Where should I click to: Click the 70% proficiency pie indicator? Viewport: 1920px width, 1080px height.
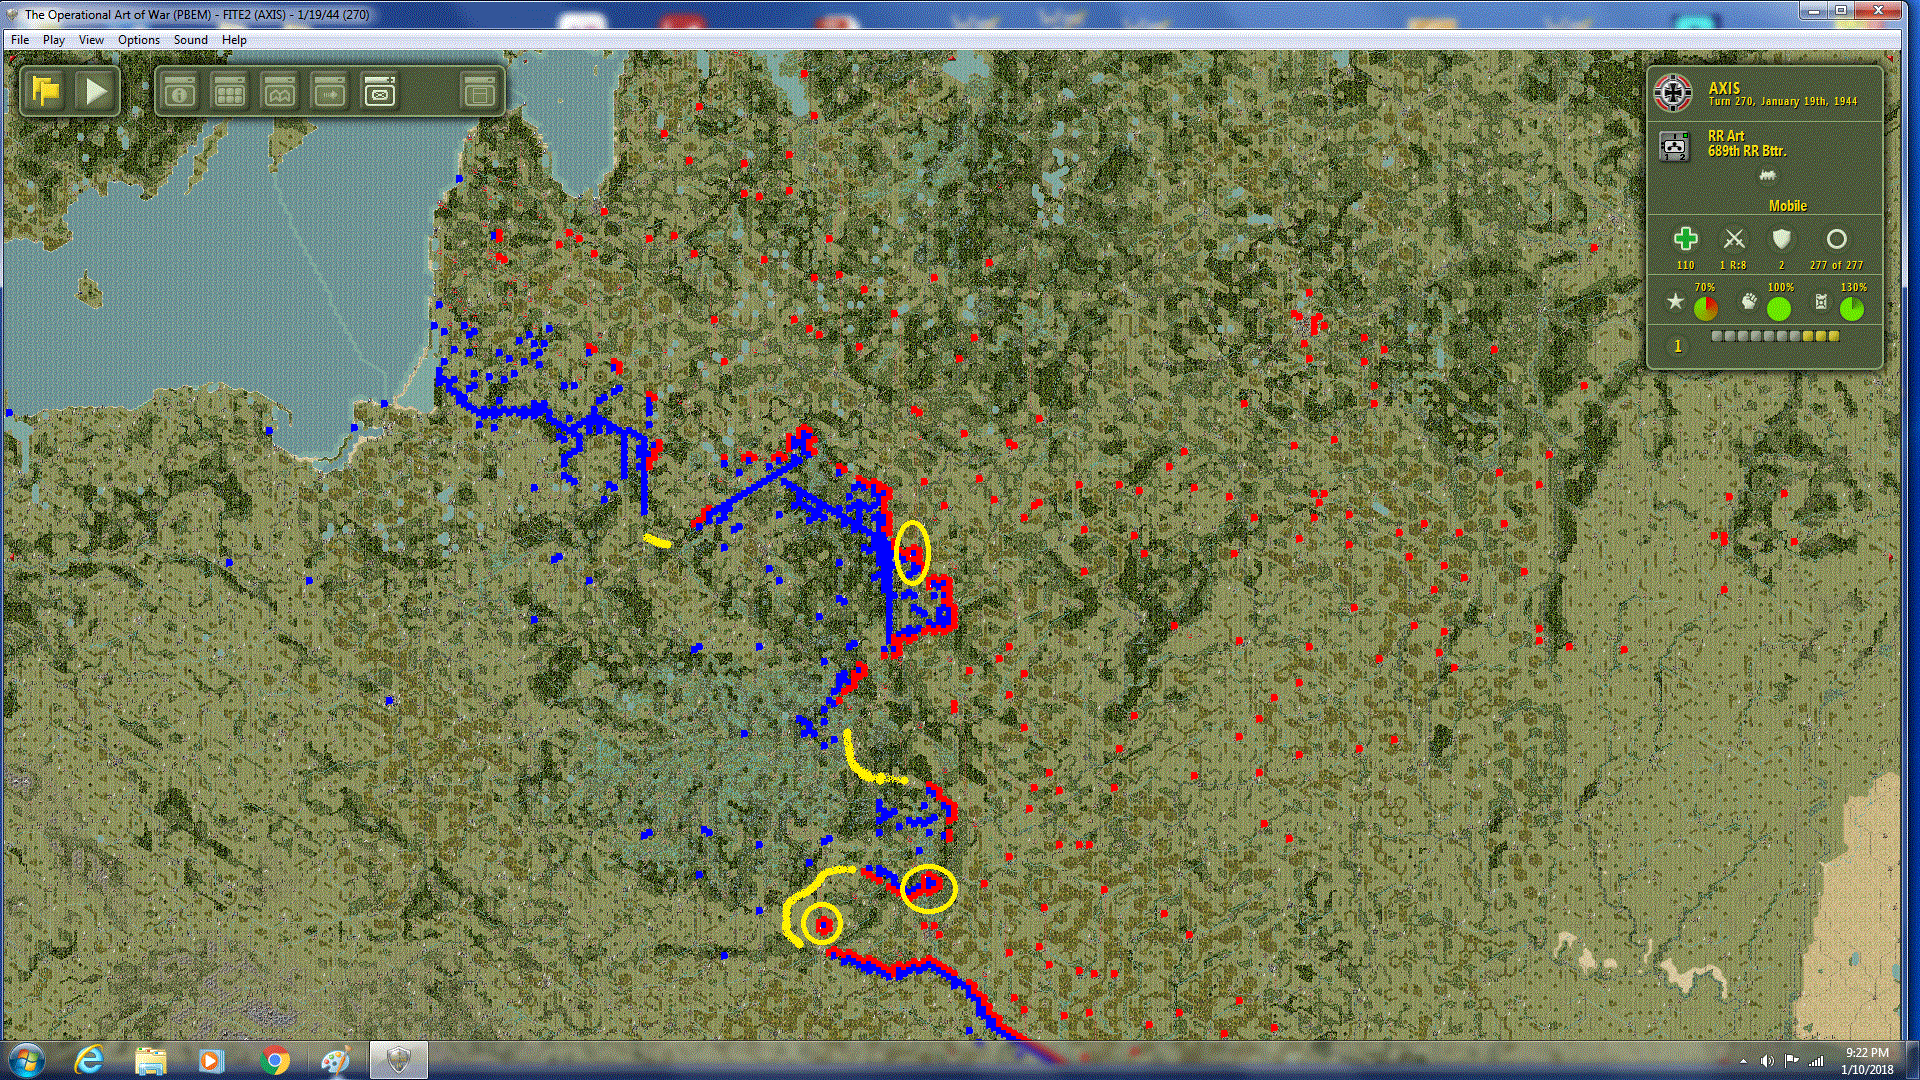(x=1706, y=309)
